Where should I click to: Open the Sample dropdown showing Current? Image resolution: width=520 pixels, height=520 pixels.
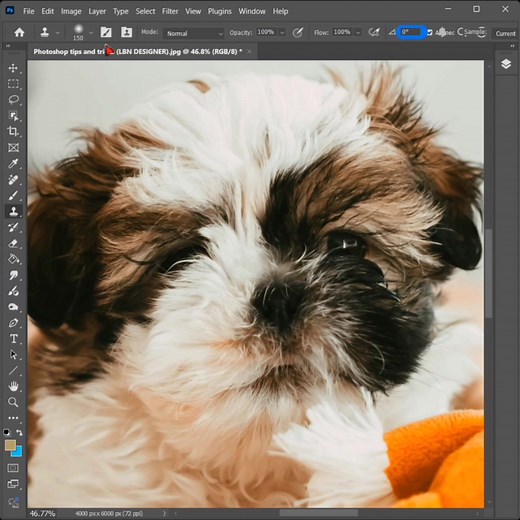(x=506, y=33)
